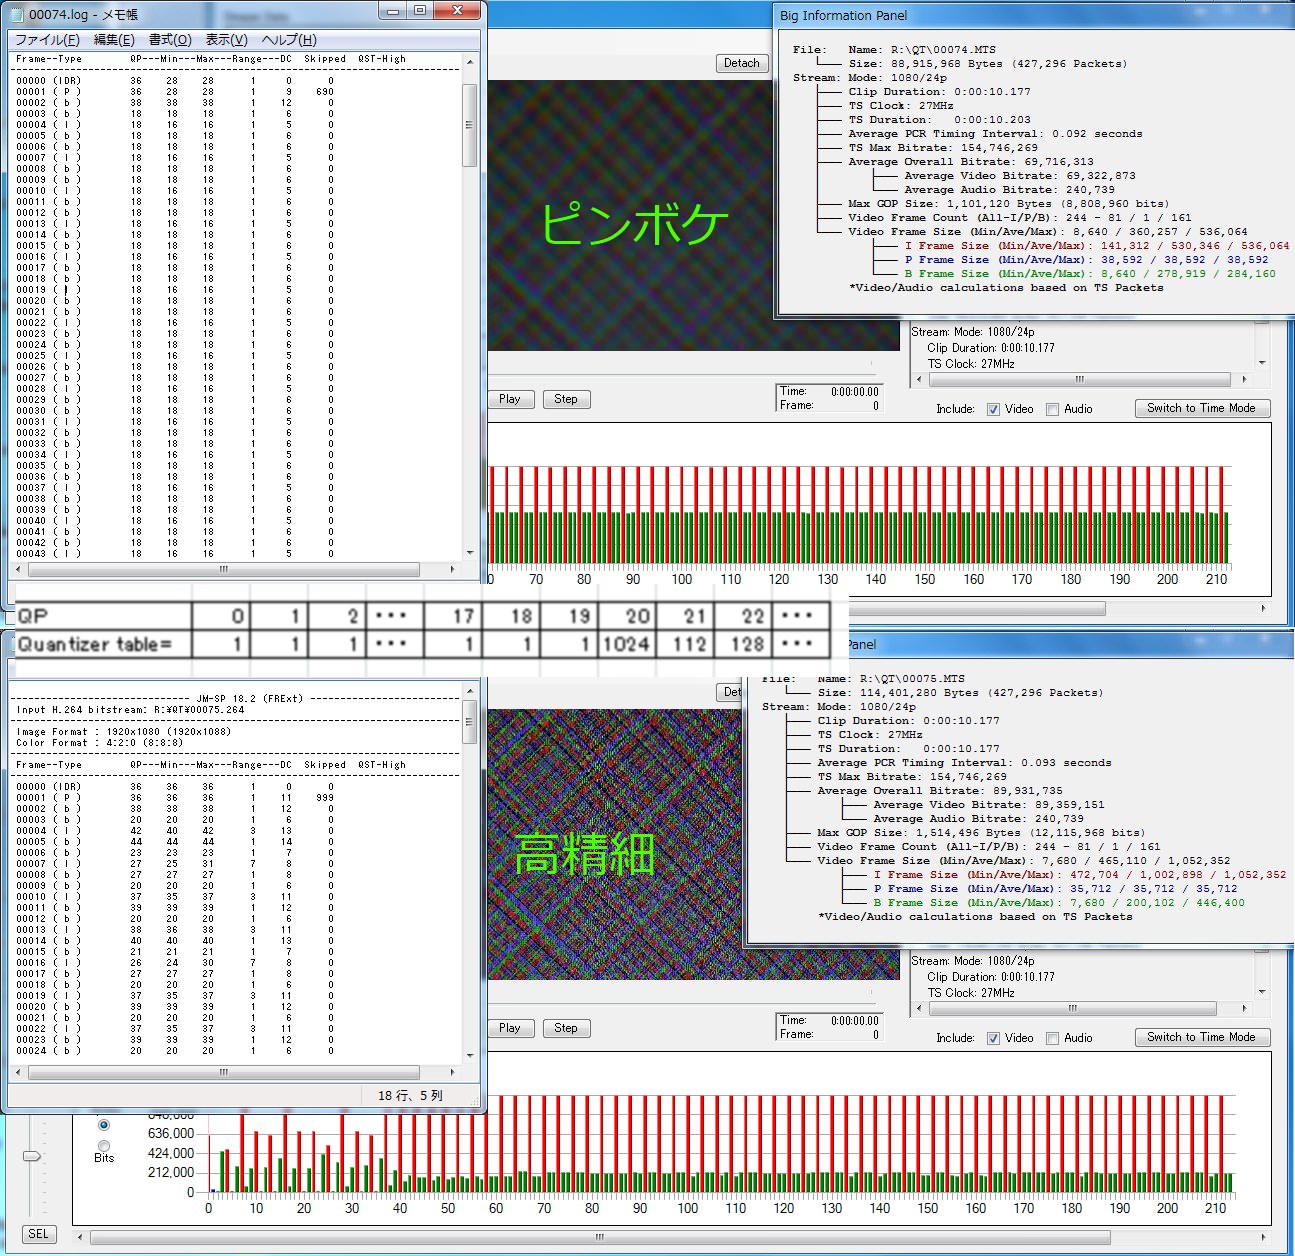Viewport: 1295px width, 1256px height.
Task: Open the 表示(V) menu
Action: [x=226, y=40]
